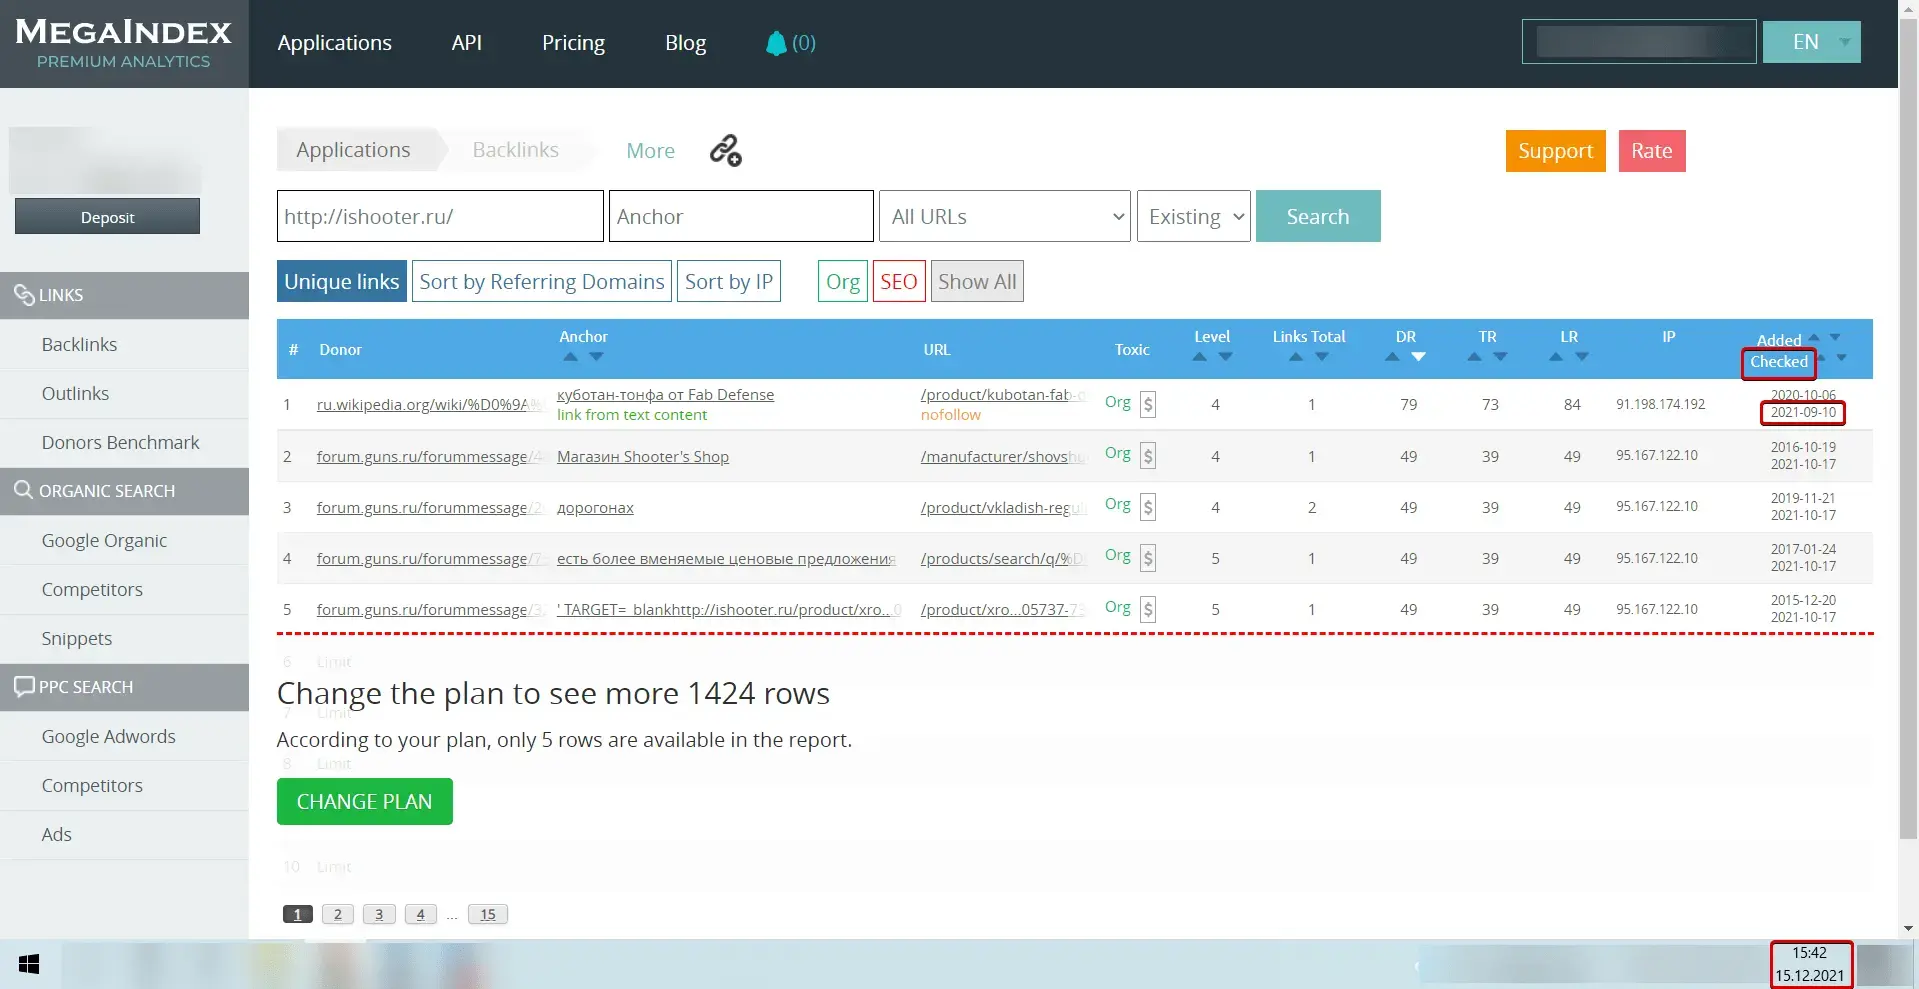The width and height of the screenshot is (1919, 989).
Task: Open the Pricing page
Action: tap(573, 43)
